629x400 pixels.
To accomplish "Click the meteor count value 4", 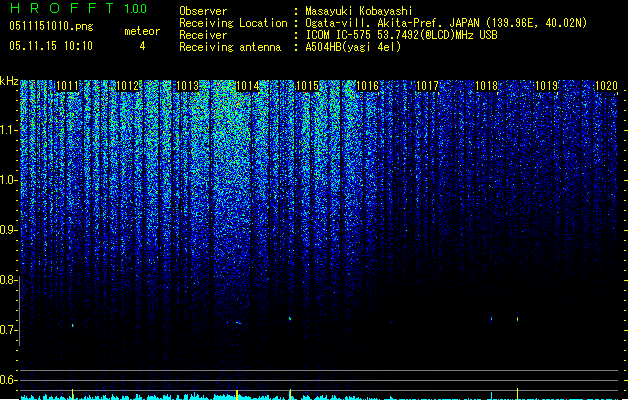I will [x=142, y=46].
